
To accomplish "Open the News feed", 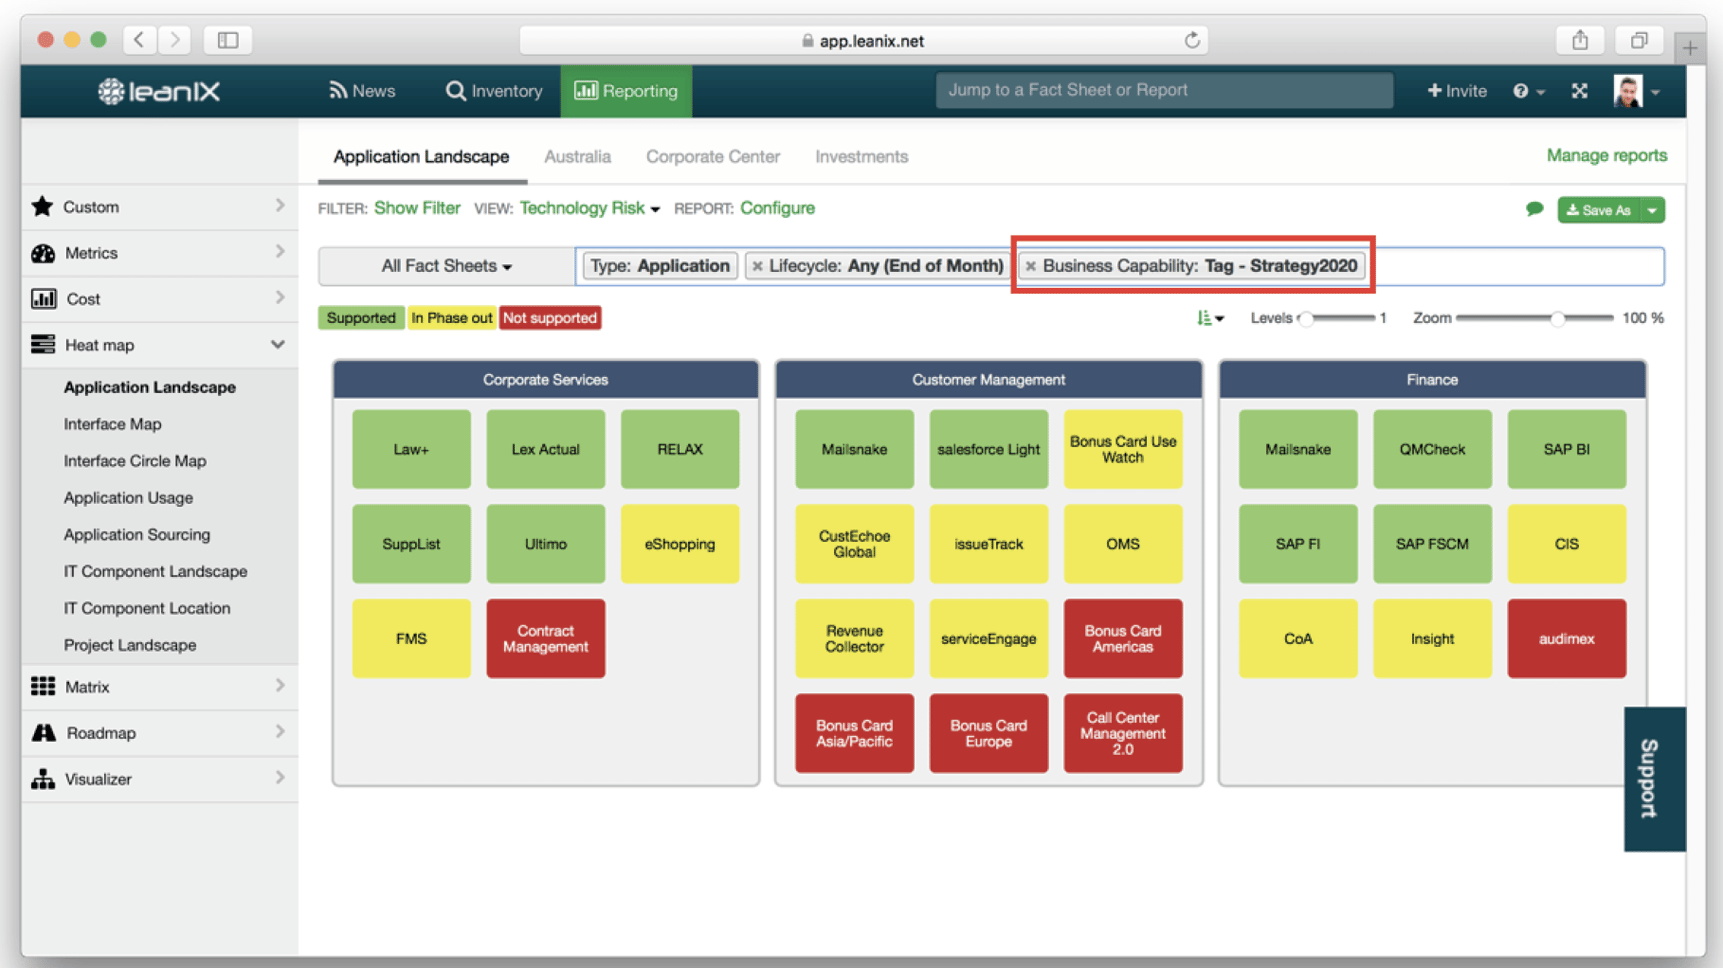I will [362, 91].
